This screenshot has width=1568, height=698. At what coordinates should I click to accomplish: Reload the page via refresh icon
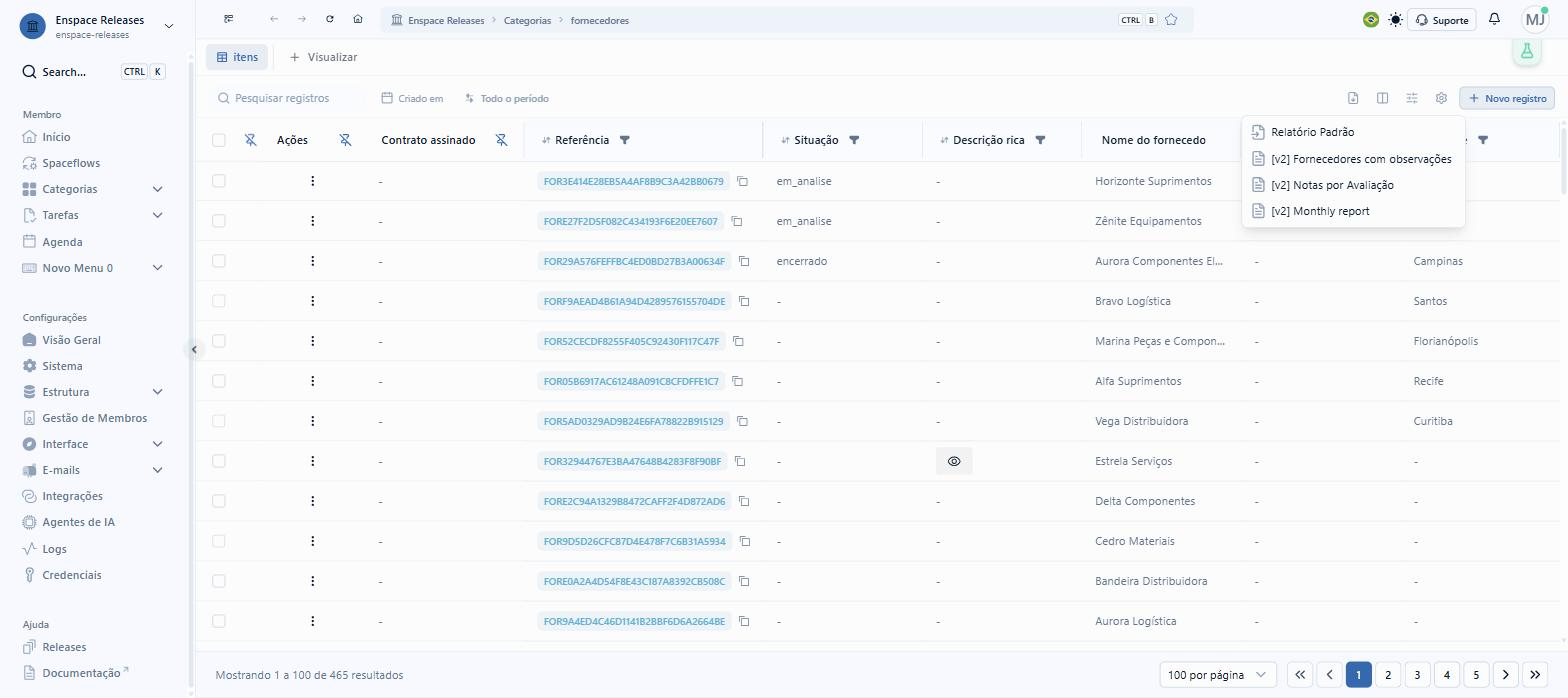point(330,19)
